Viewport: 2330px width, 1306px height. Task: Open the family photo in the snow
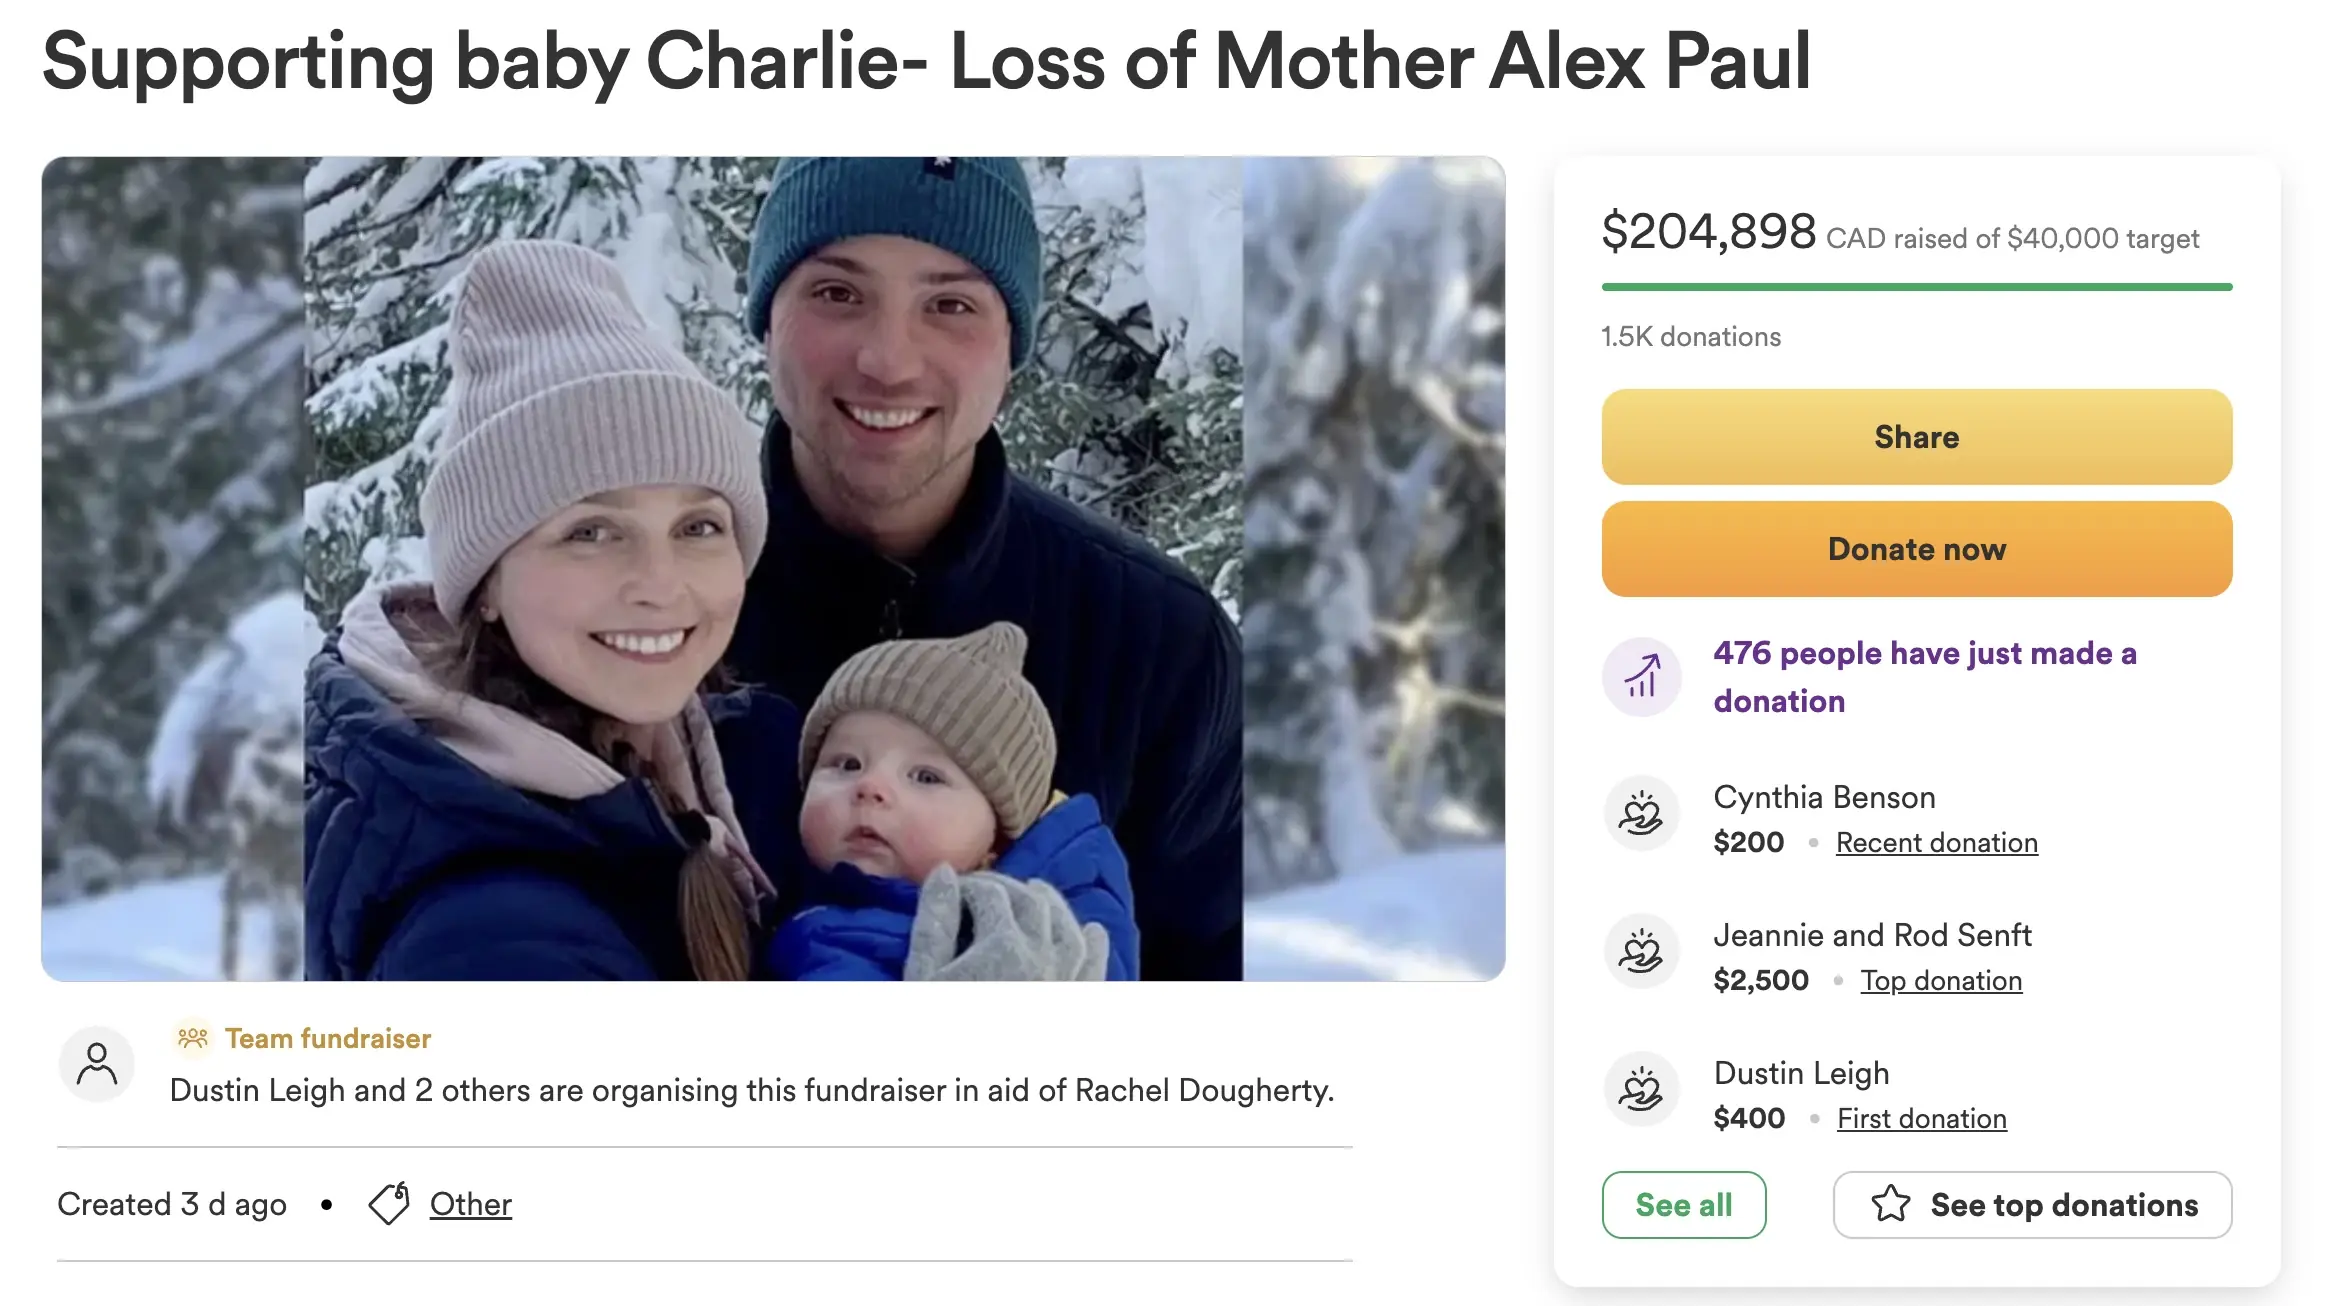point(773,568)
